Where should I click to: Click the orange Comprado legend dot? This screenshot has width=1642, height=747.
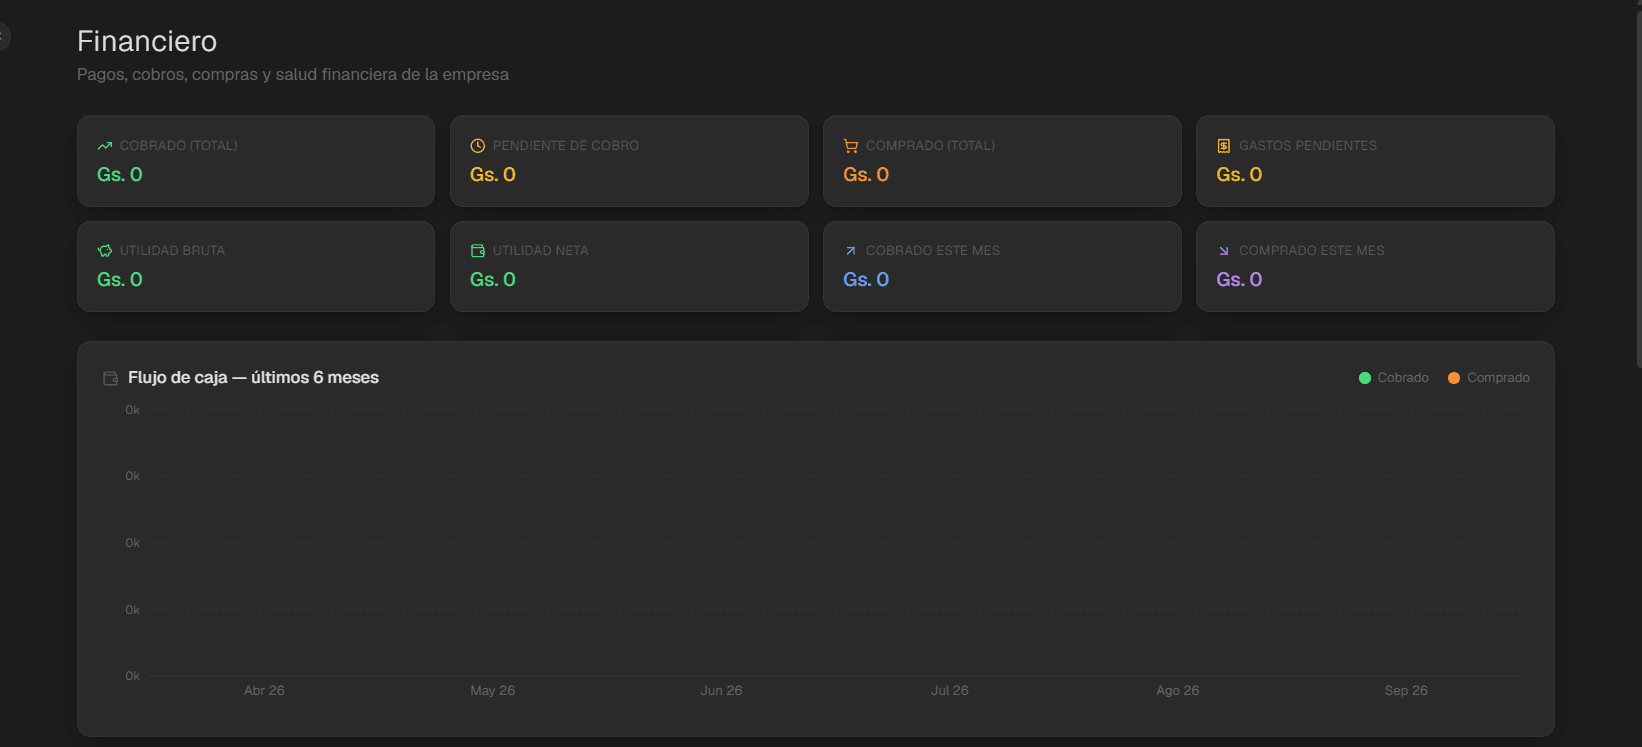1454,378
